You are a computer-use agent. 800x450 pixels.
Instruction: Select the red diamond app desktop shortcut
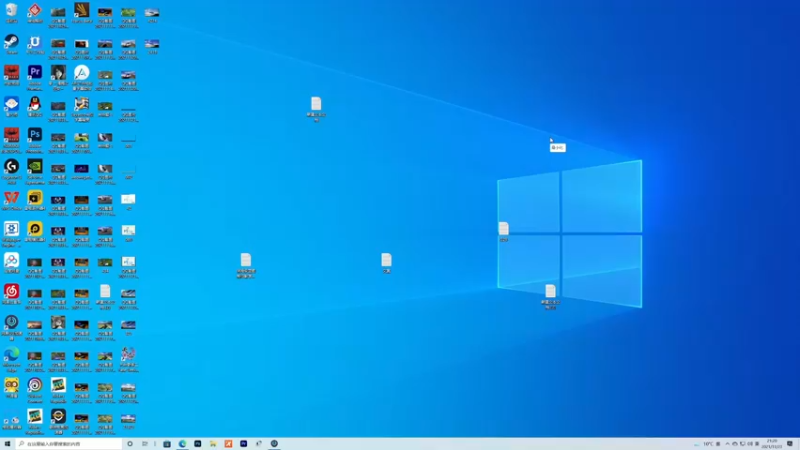pos(35,12)
